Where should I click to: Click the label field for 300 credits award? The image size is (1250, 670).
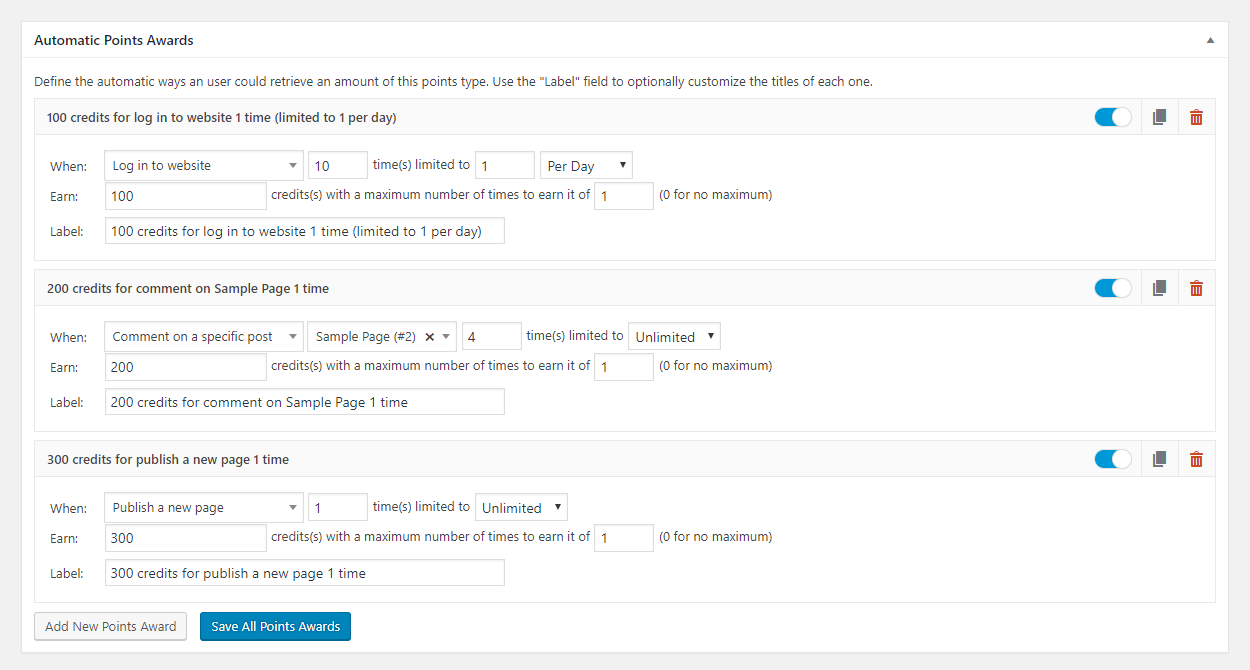coord(304,573)
